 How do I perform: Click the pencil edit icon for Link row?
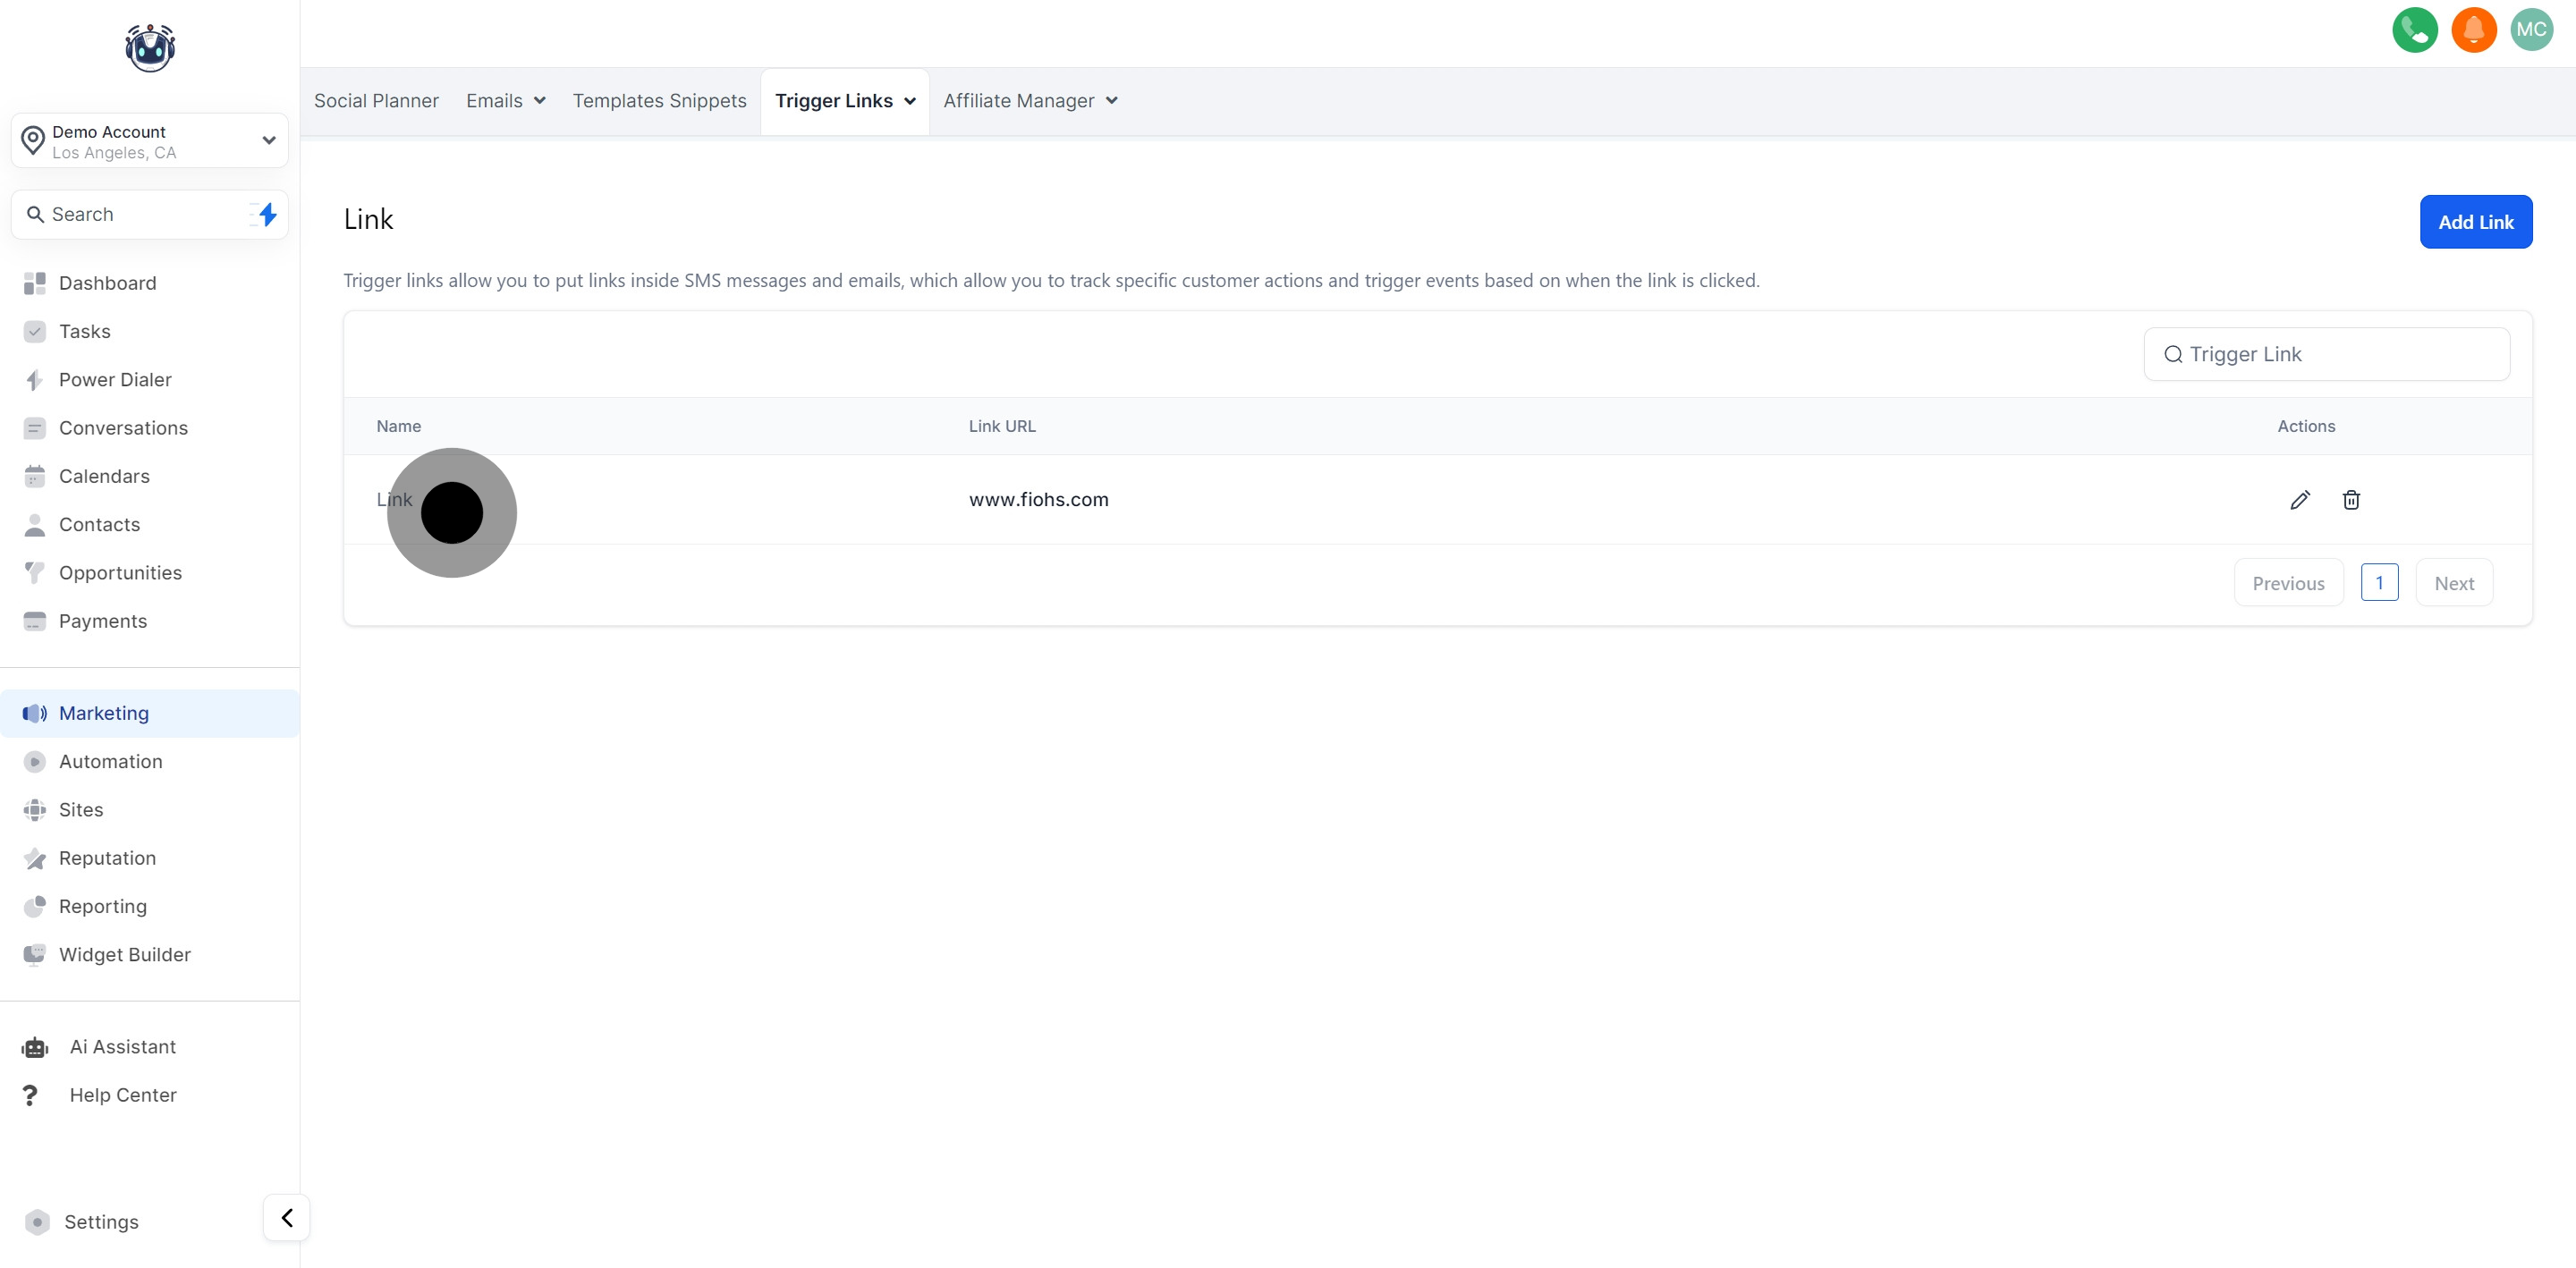(2299, 500)
